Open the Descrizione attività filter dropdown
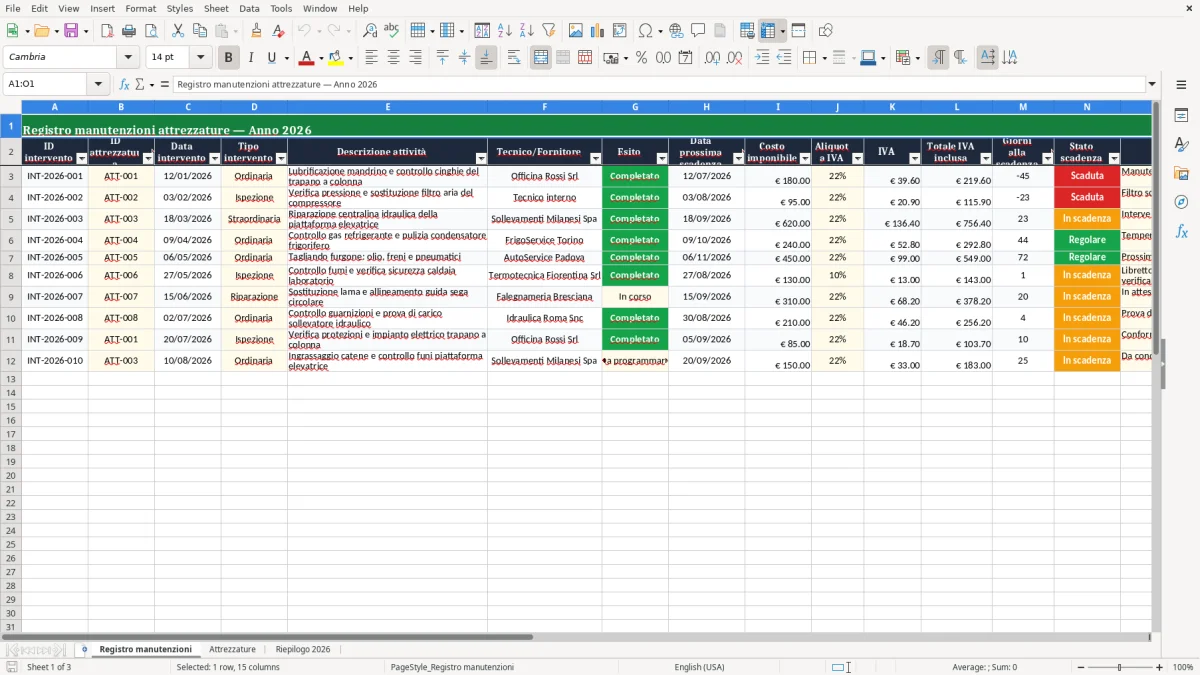Viewport: 1200px width, 675px height. (481, 158)
